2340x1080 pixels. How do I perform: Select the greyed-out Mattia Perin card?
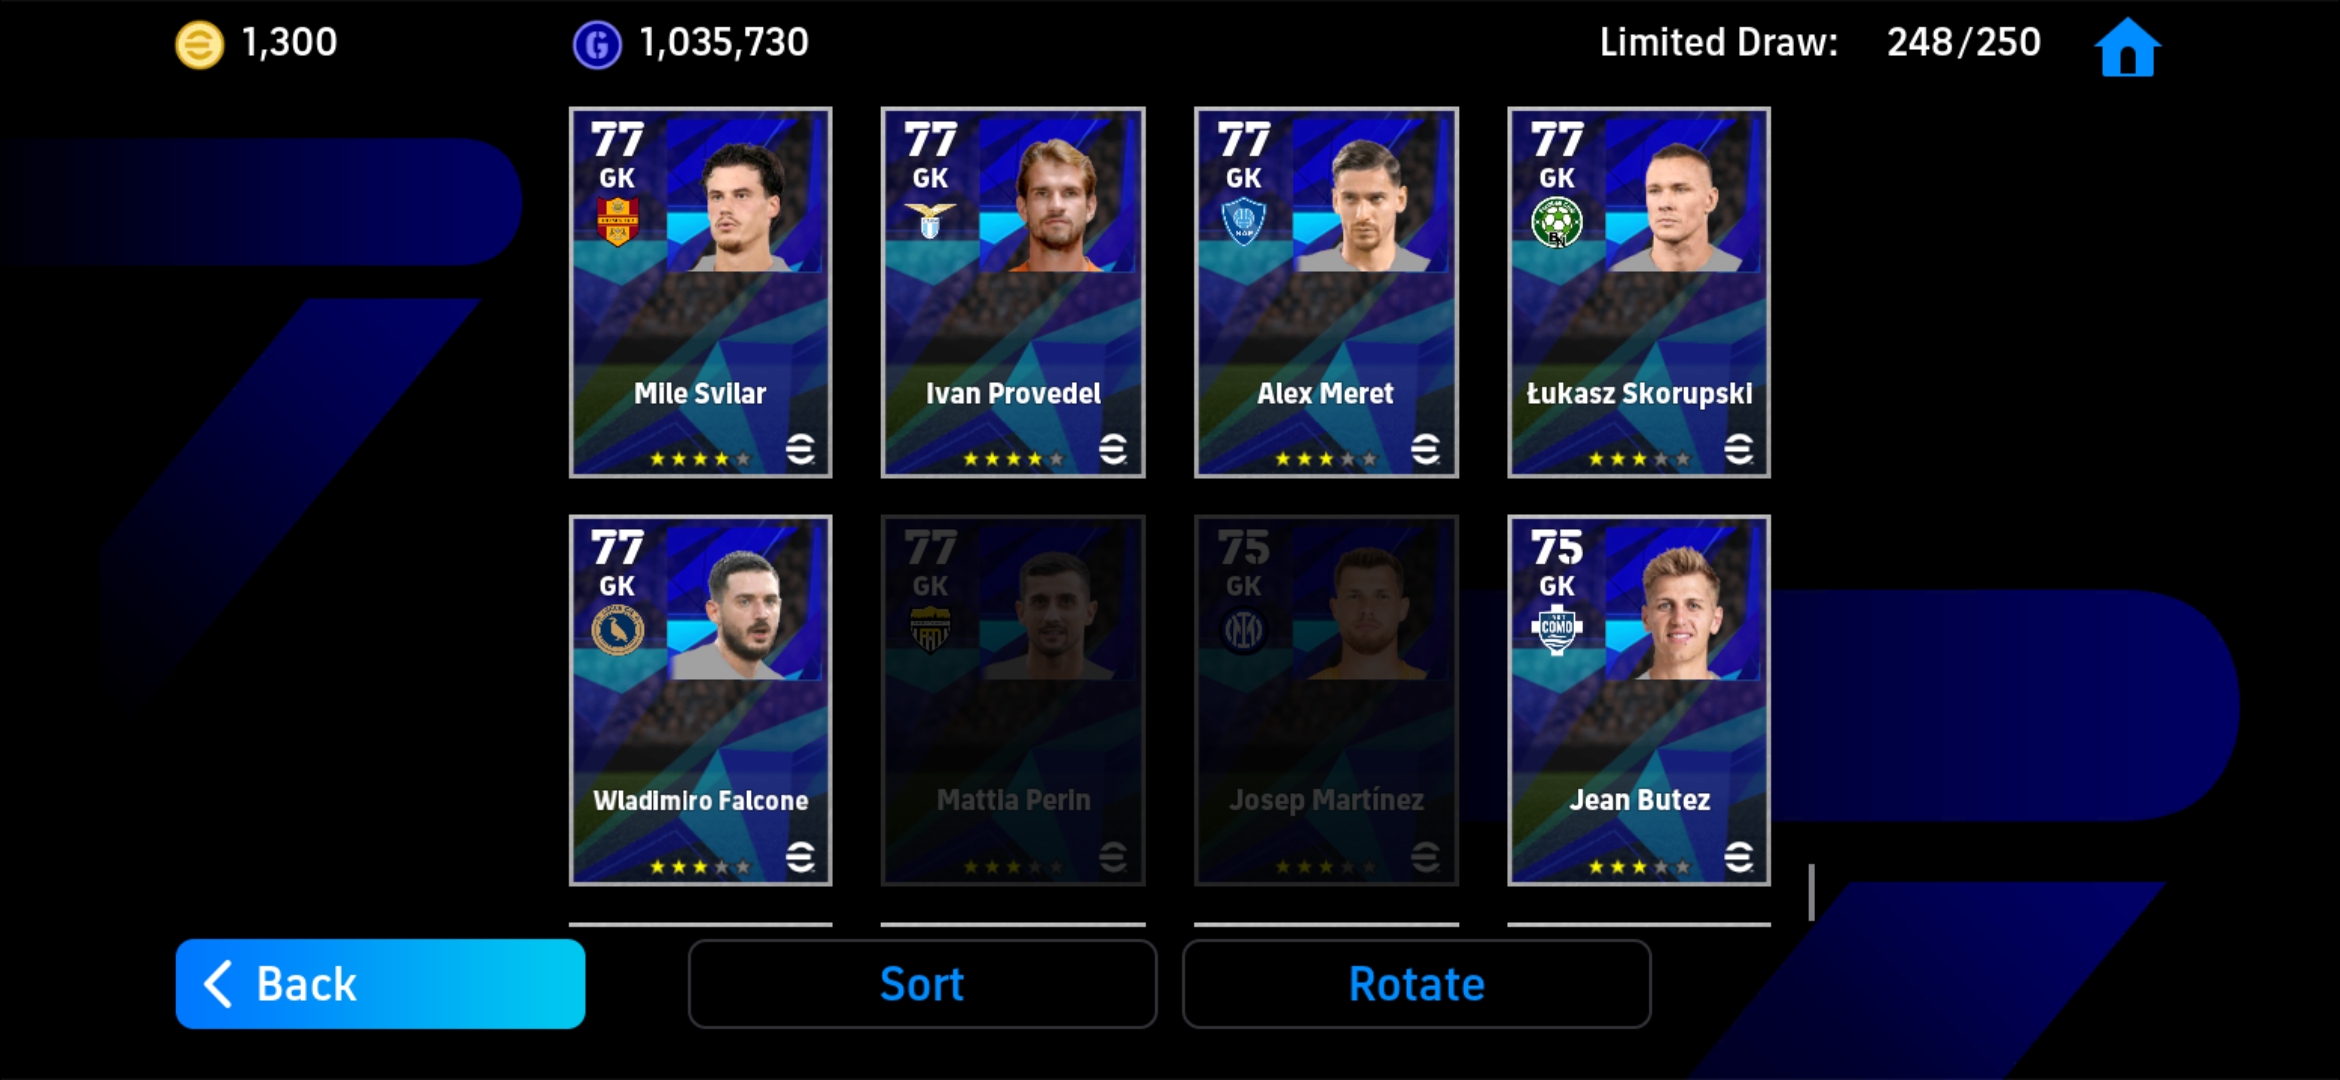point(1013,700)
